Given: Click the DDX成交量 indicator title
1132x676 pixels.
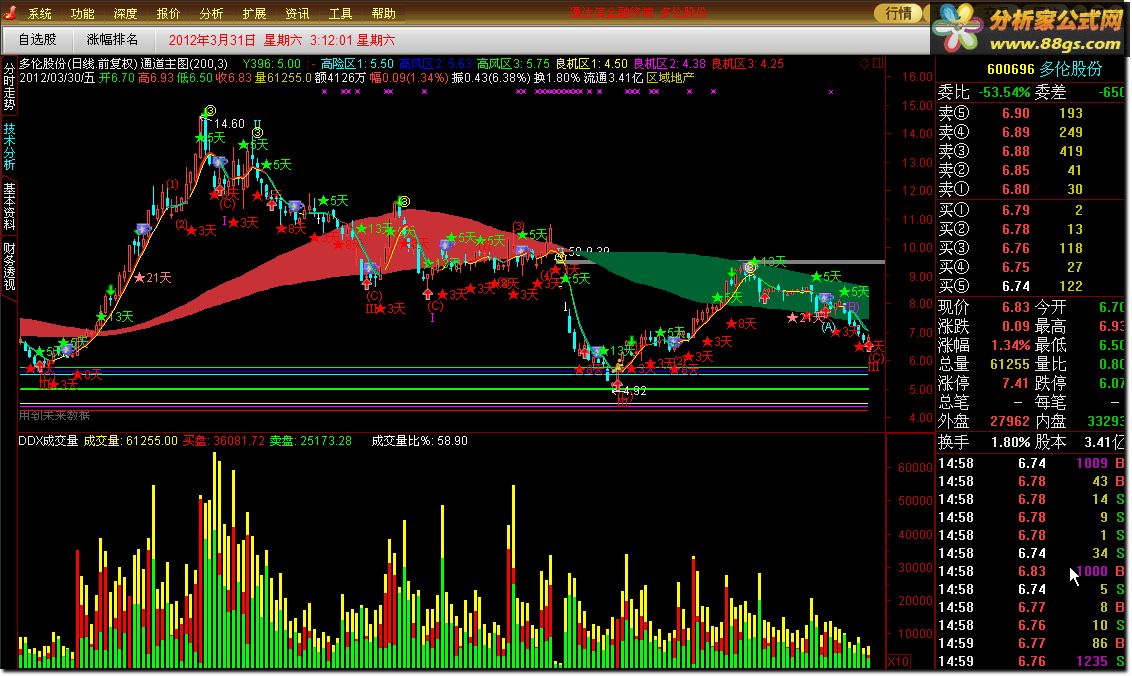Looking at the screenshot, I should [x=48, y=441].
